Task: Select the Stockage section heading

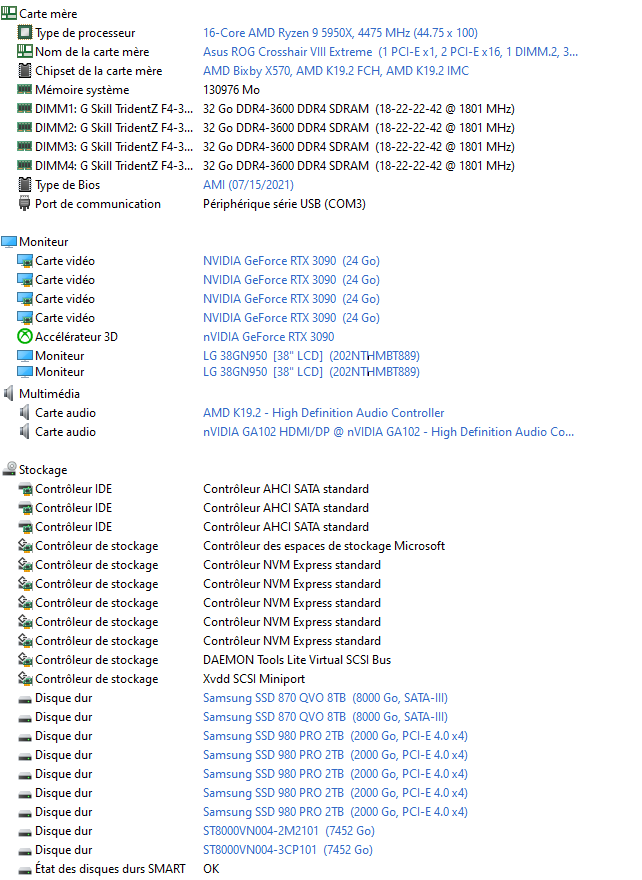Action: [x=43, y=470]
